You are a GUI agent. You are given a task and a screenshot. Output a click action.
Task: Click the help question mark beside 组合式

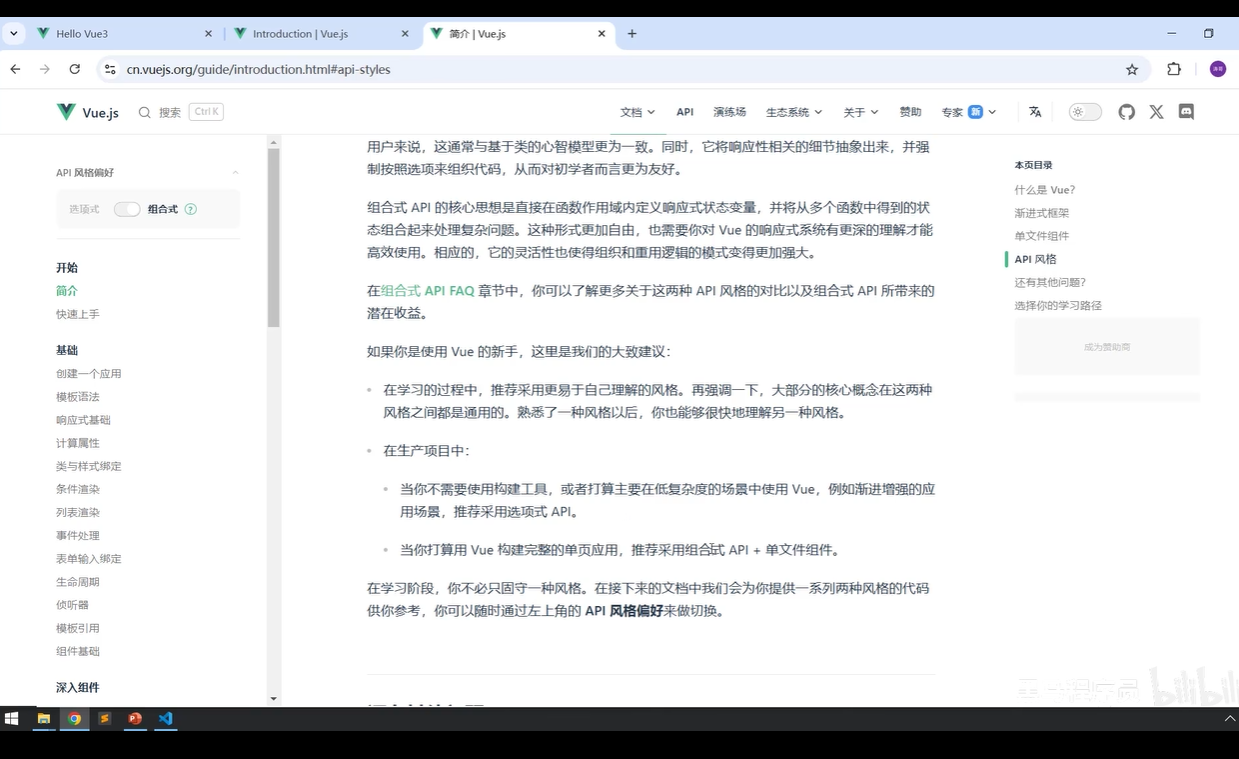click(x=191, y=209)
